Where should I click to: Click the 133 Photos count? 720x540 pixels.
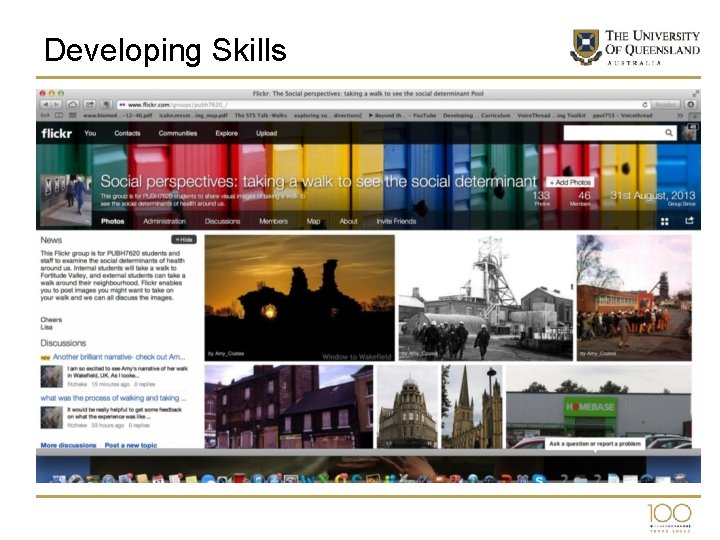pos(541,198)
